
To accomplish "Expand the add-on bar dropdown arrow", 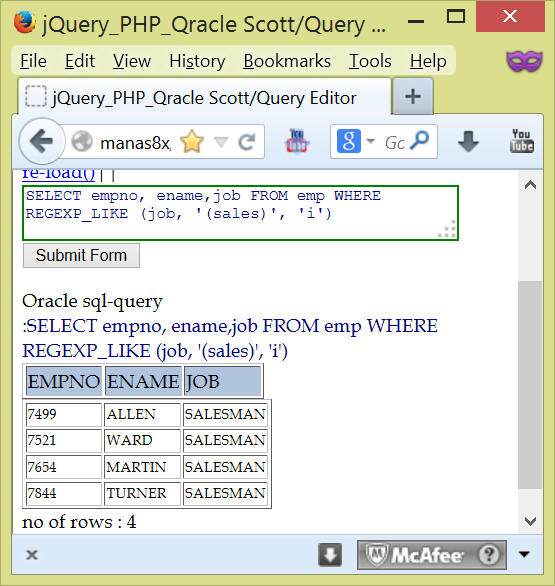I will [x=524, y=554].
